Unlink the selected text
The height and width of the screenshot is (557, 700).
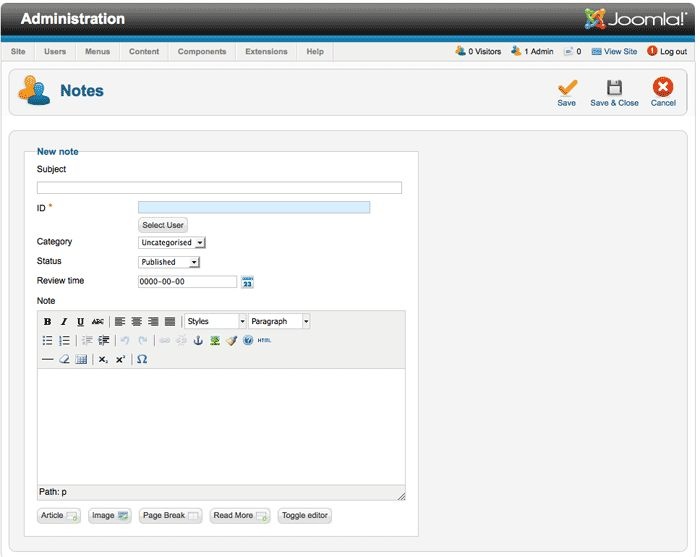[181, 341]
